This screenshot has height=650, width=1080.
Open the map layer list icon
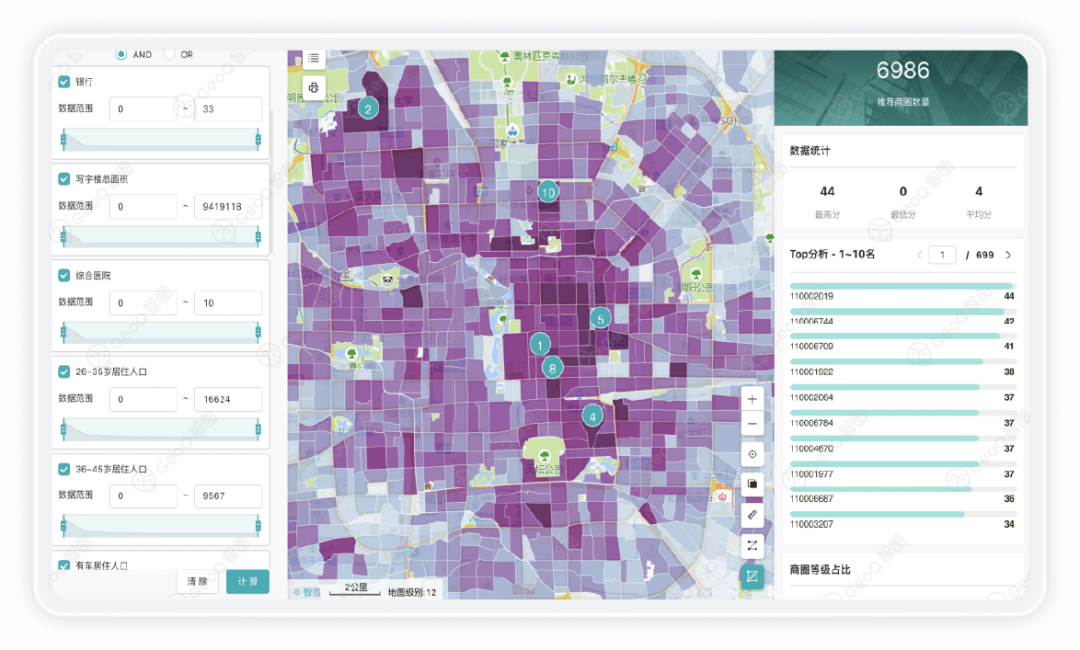(313, 58)
